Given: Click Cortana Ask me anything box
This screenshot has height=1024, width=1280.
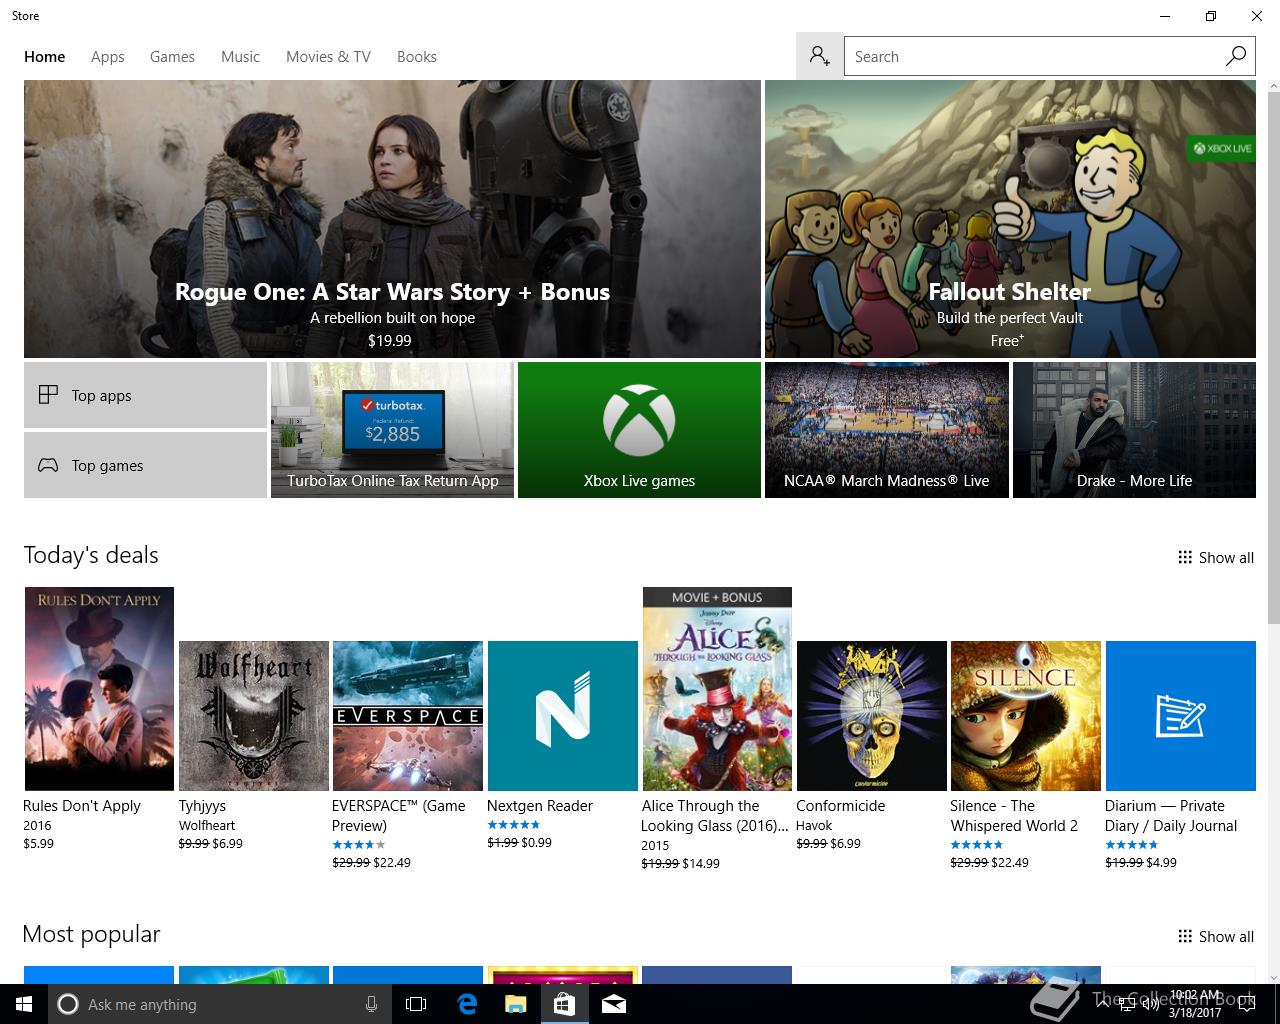Looking at the screenshot, I should tap(218, 1004).
